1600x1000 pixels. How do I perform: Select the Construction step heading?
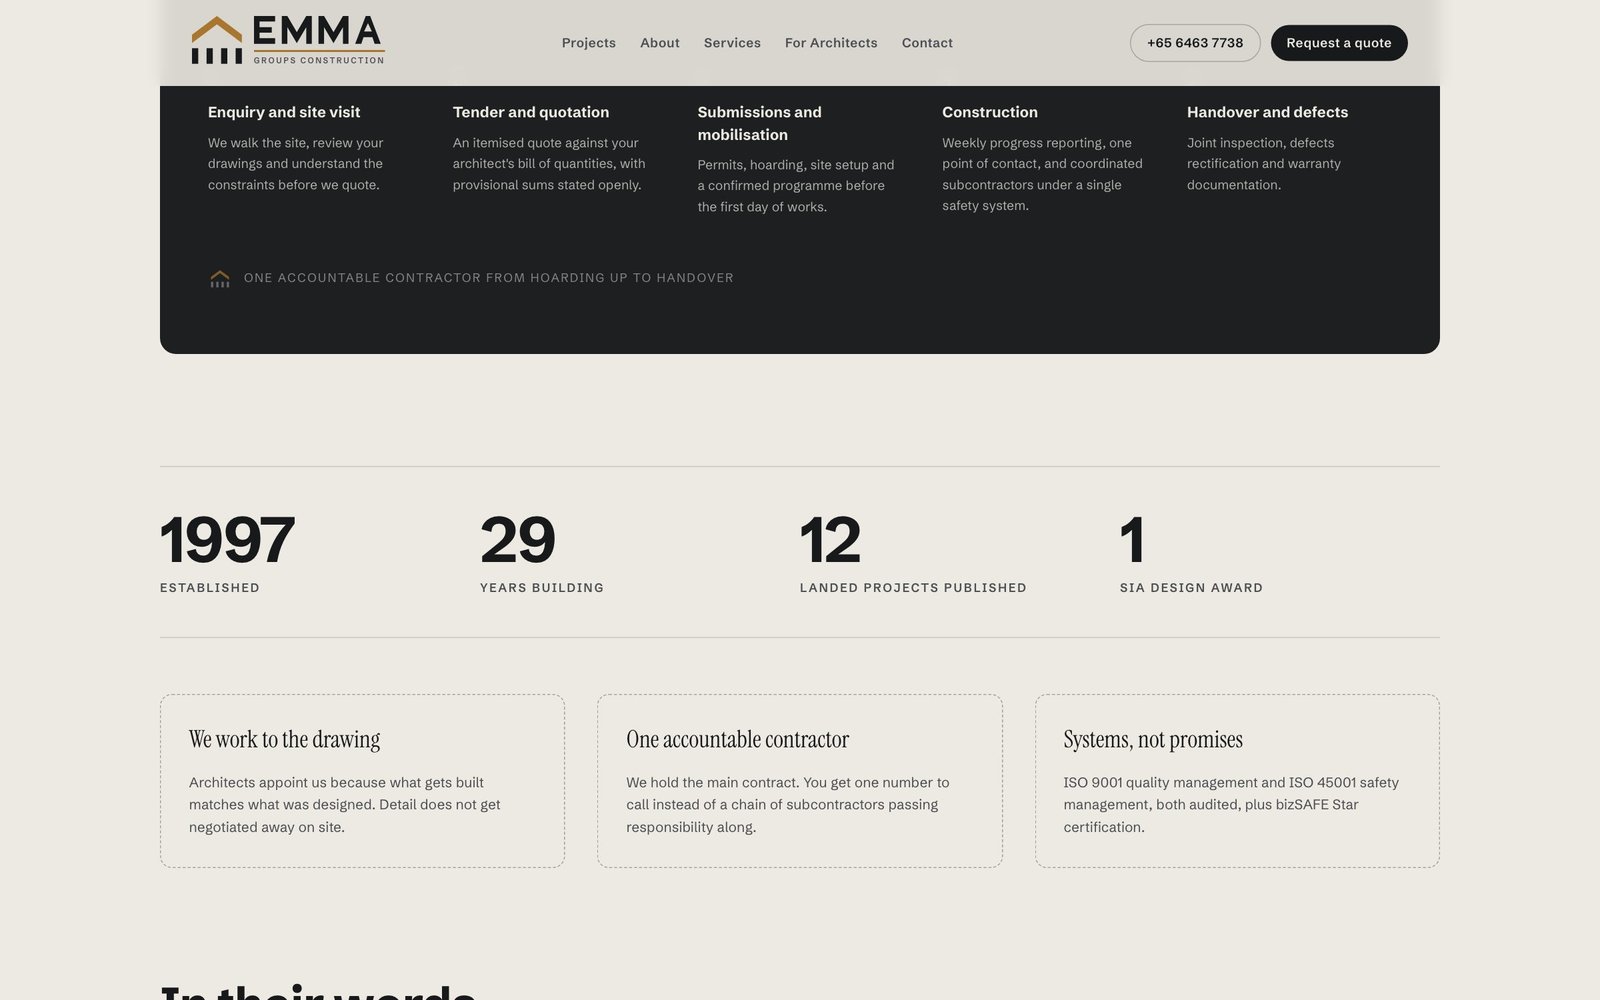click(x=990, y=112)
